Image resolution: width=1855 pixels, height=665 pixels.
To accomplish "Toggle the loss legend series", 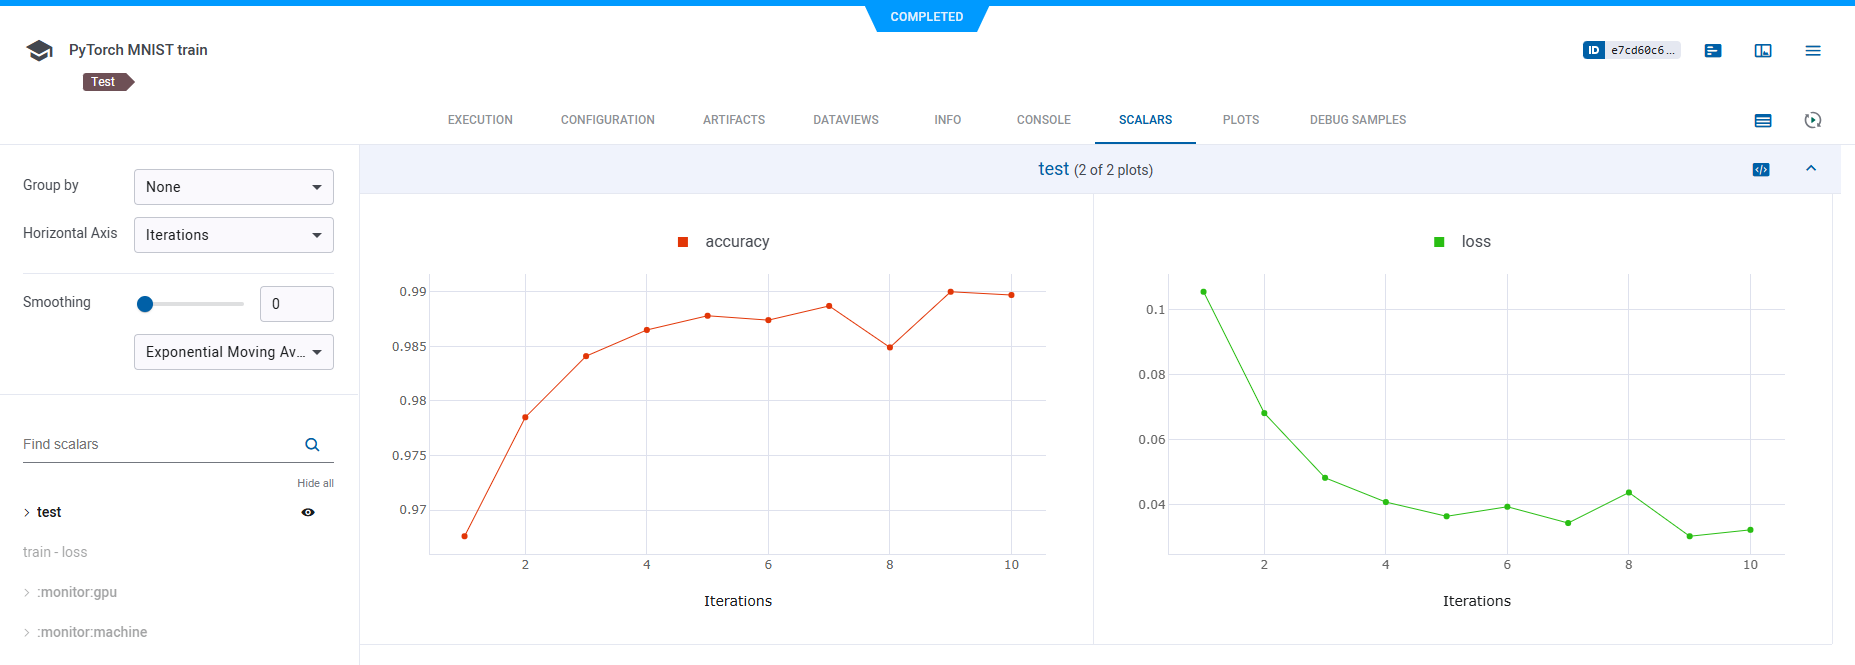I will (x=1463, y=242).
